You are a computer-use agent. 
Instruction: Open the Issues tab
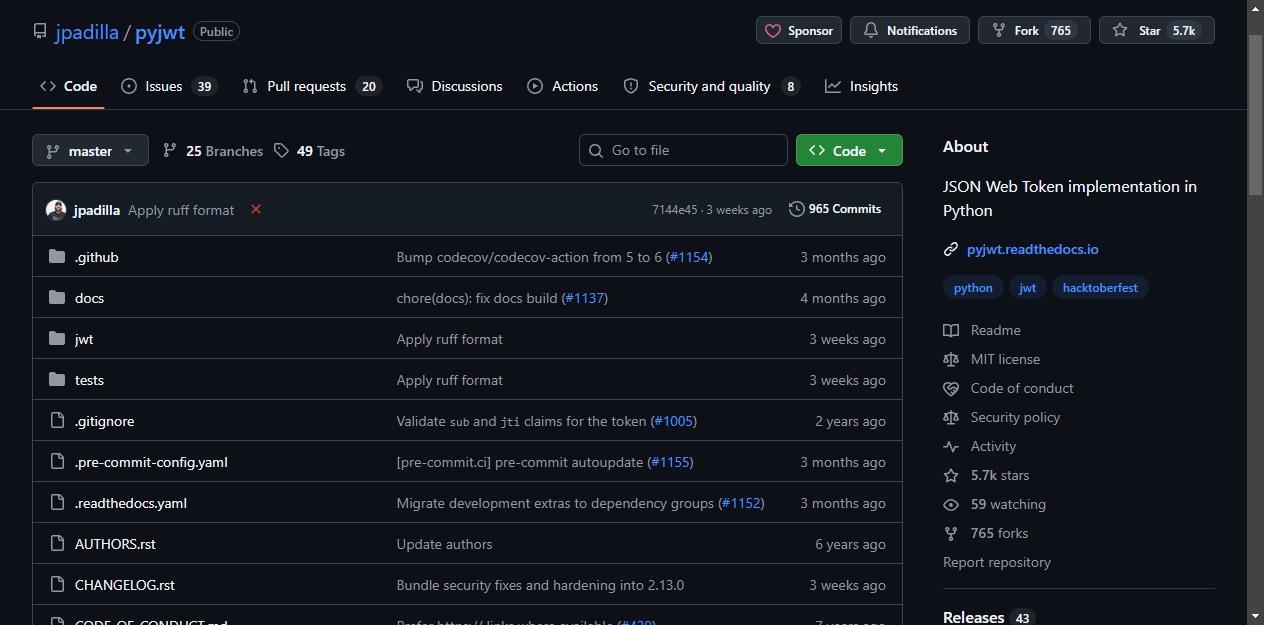coord(169,86)
